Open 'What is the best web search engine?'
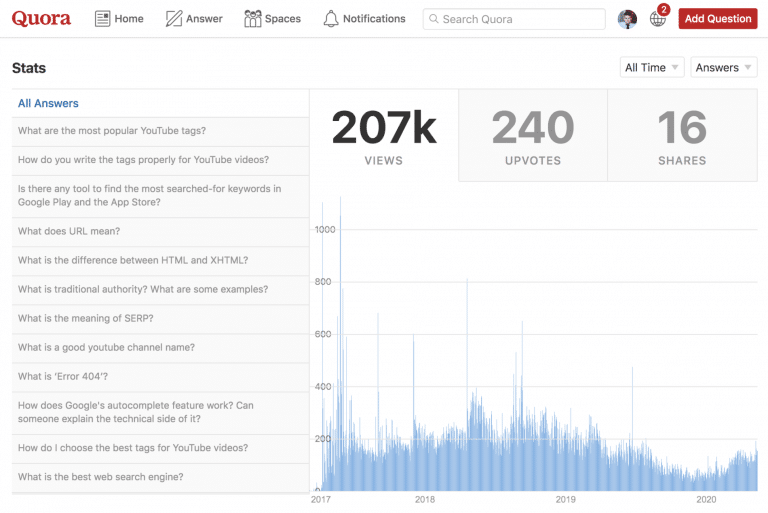The image size is (768, 513). (160, 477)
